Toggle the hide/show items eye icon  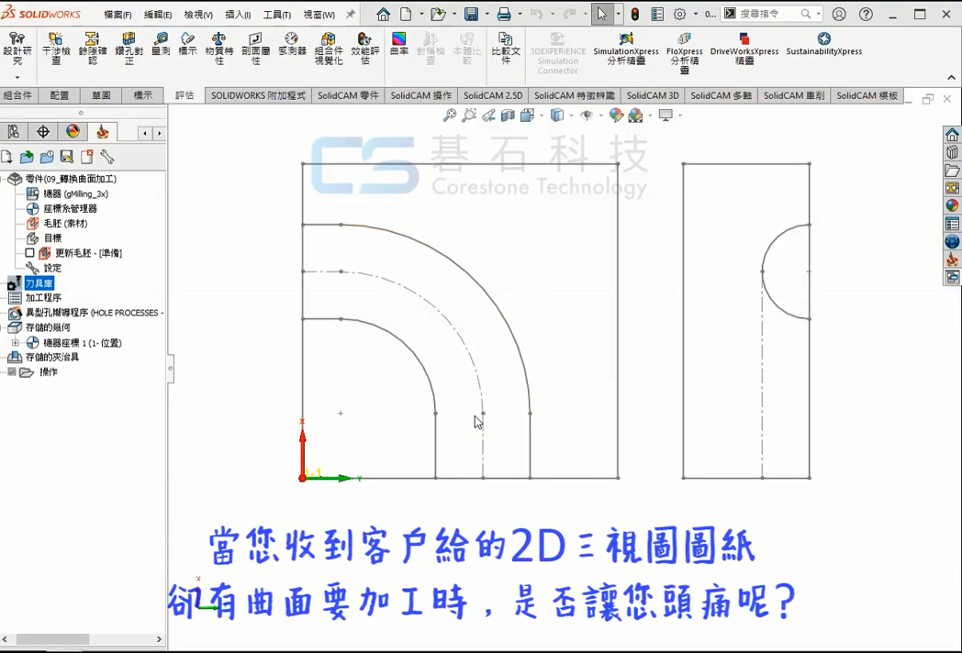(x=586, y=116)
